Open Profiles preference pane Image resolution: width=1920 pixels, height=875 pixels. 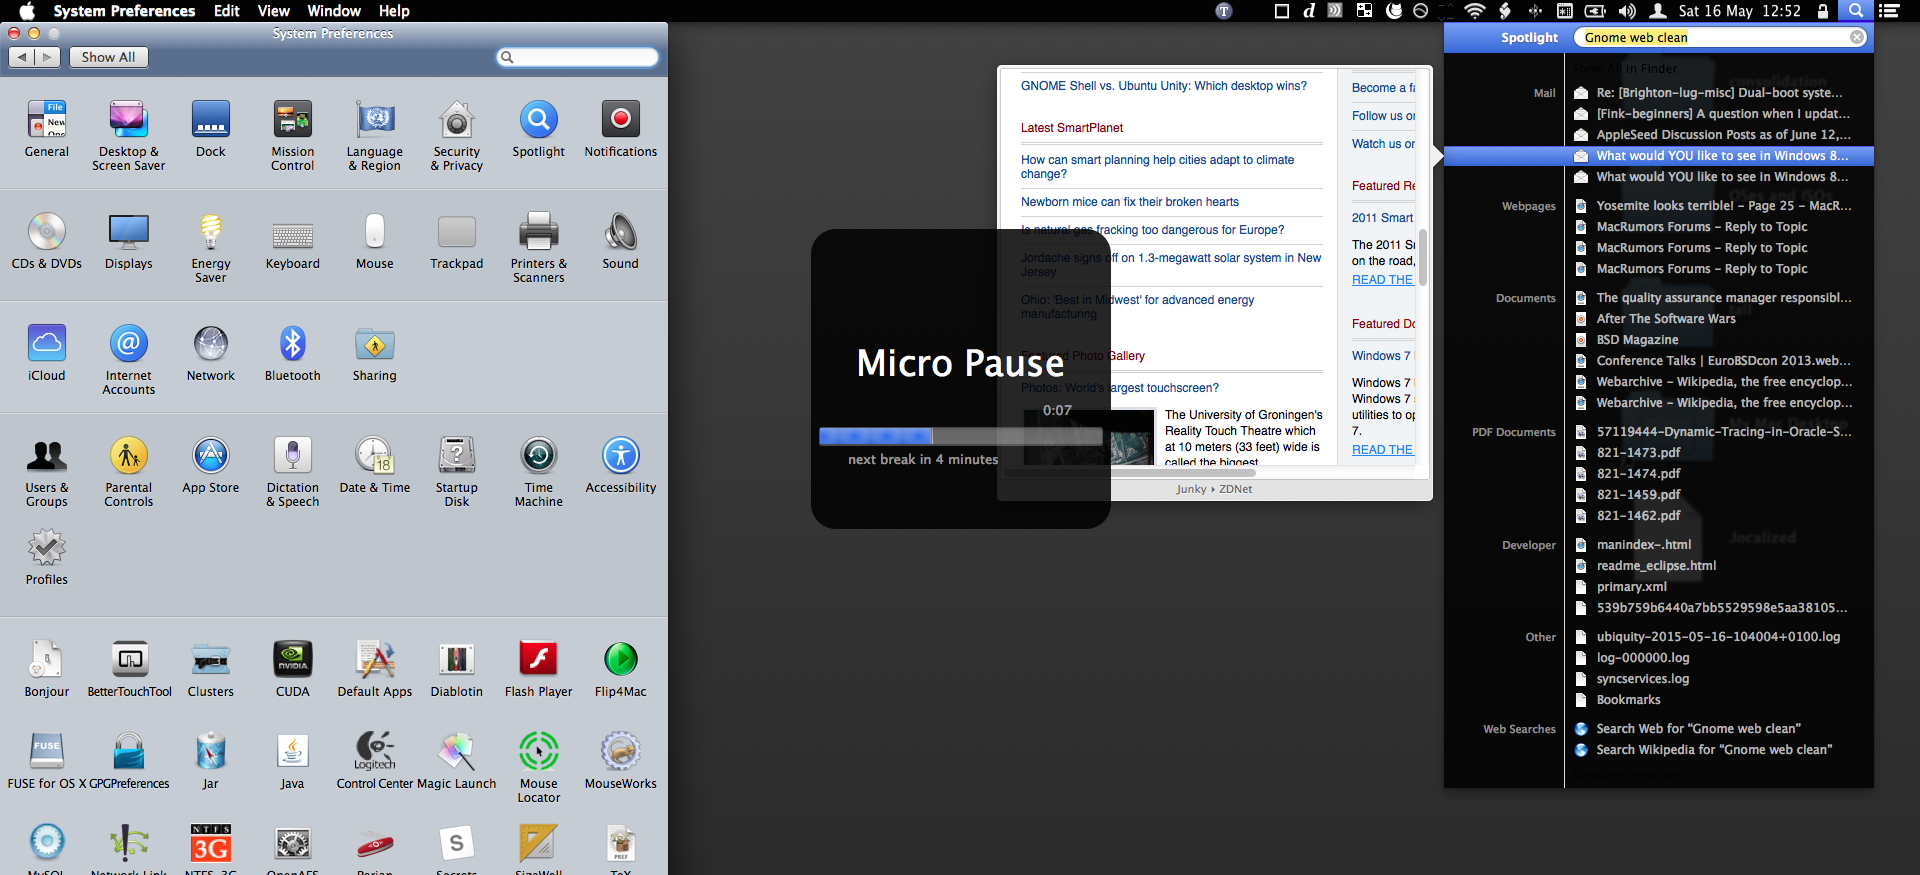point(47,557)
